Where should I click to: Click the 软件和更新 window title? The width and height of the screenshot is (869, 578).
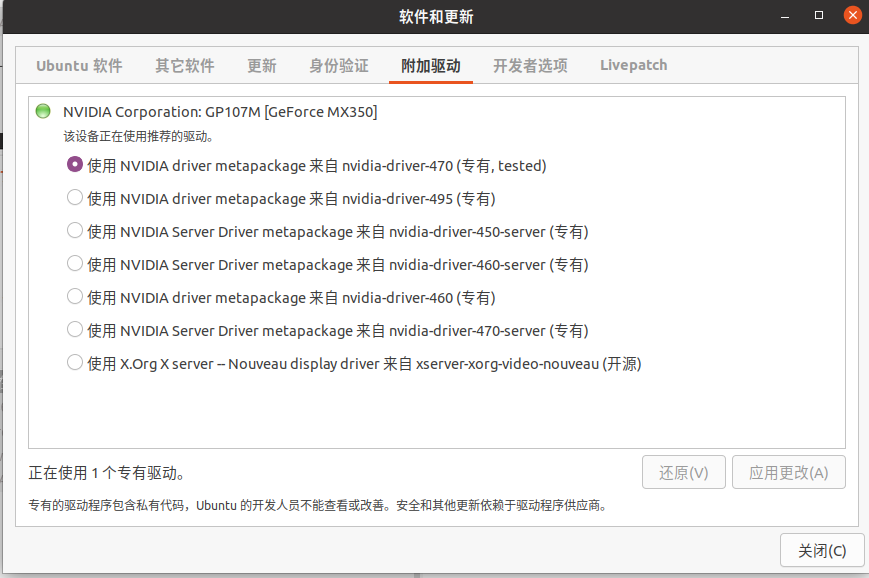point(436,17)
